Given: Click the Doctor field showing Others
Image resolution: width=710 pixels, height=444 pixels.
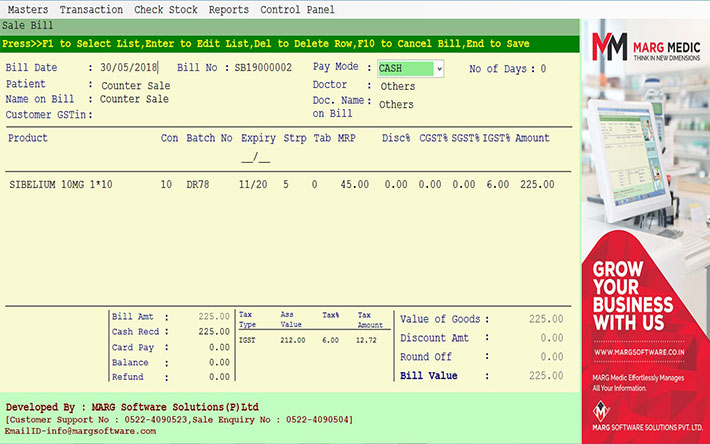Looking at the screenshot, I should pos(397,86).
